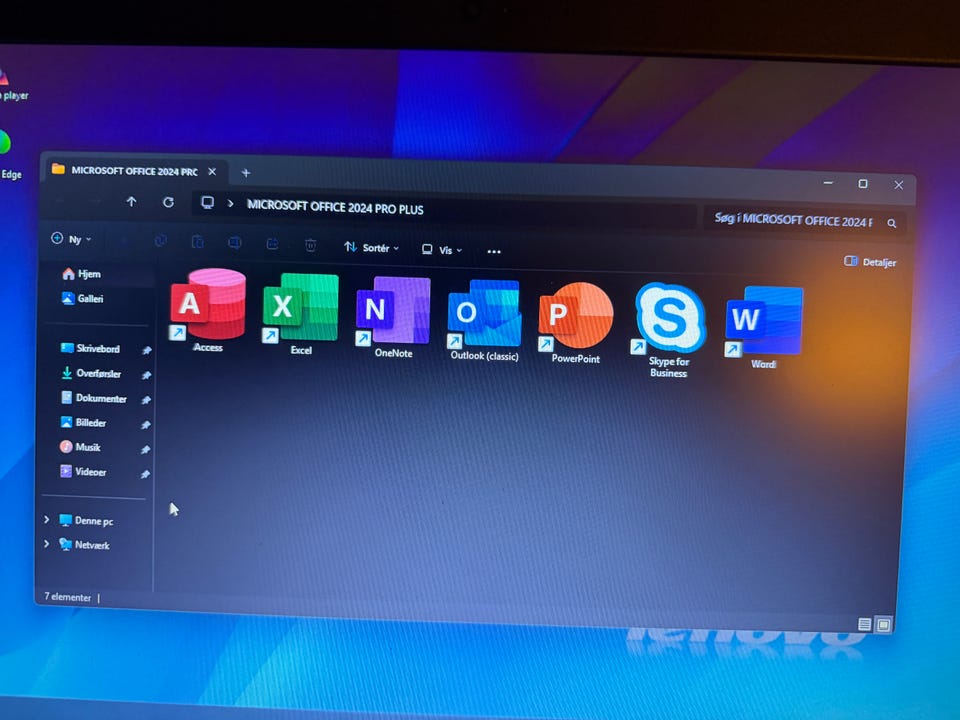The image size is (960, 720).
Task: Open the three-dots more options menu
Action: pos(494,251)
